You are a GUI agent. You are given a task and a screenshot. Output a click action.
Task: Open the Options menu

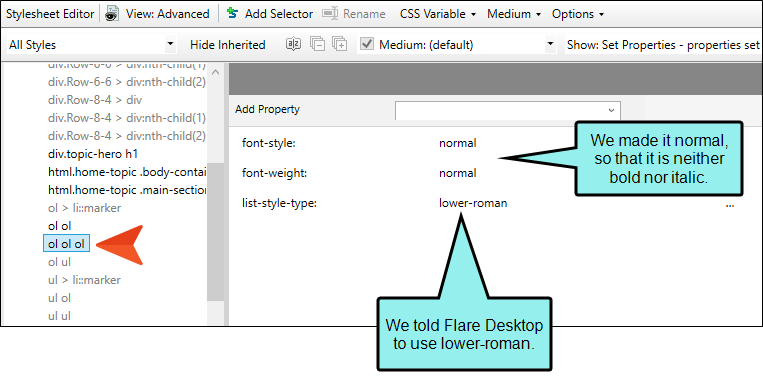578,14
